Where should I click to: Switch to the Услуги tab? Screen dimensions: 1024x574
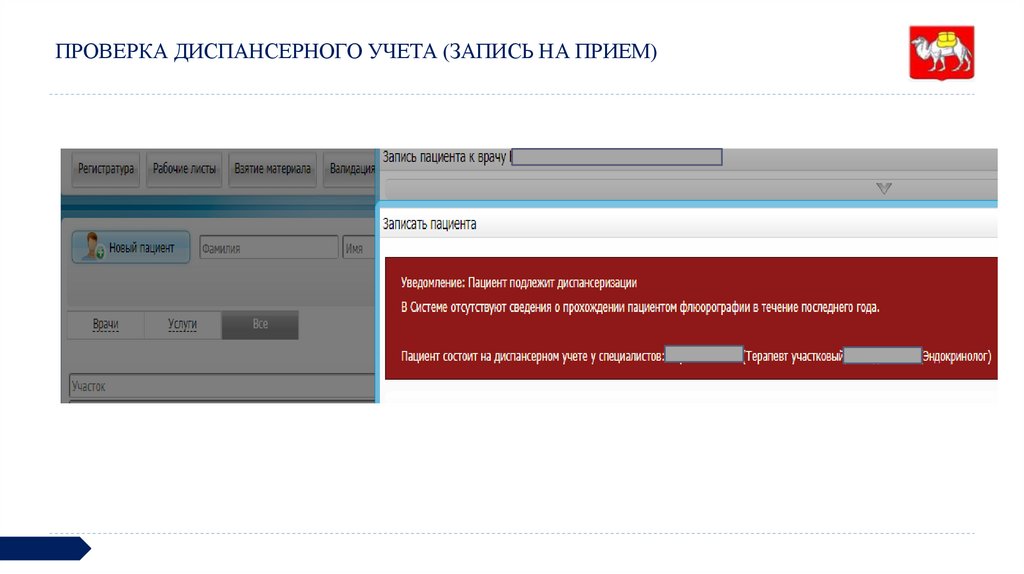(182, 325)
